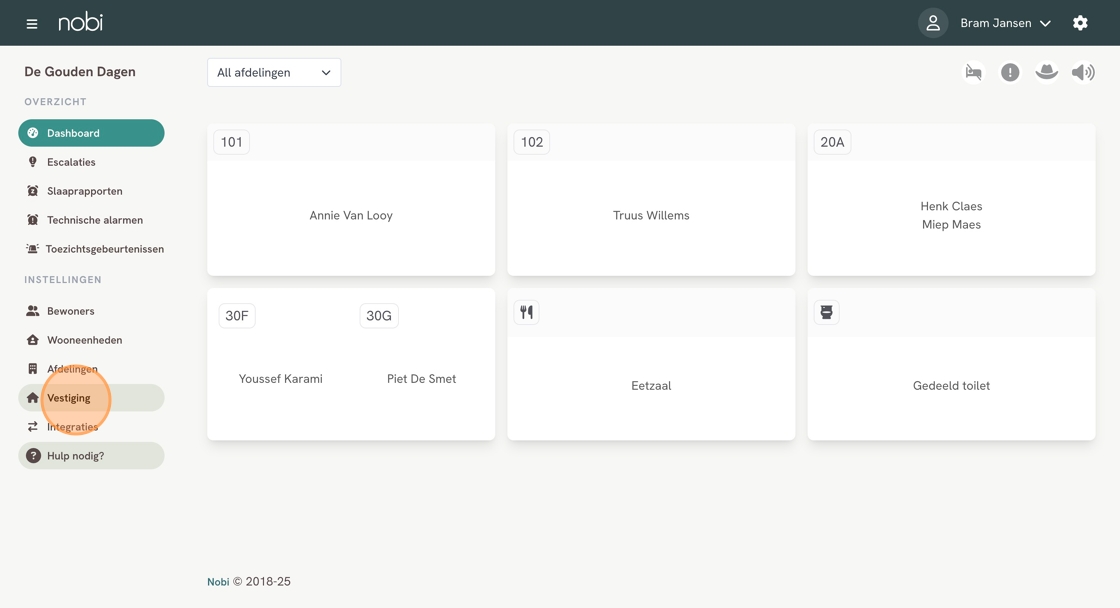Click the Gedeeld toilet icon
The width and height of the screenshot is (1120, 608).
pyautogui.click(x=826, y=313)
